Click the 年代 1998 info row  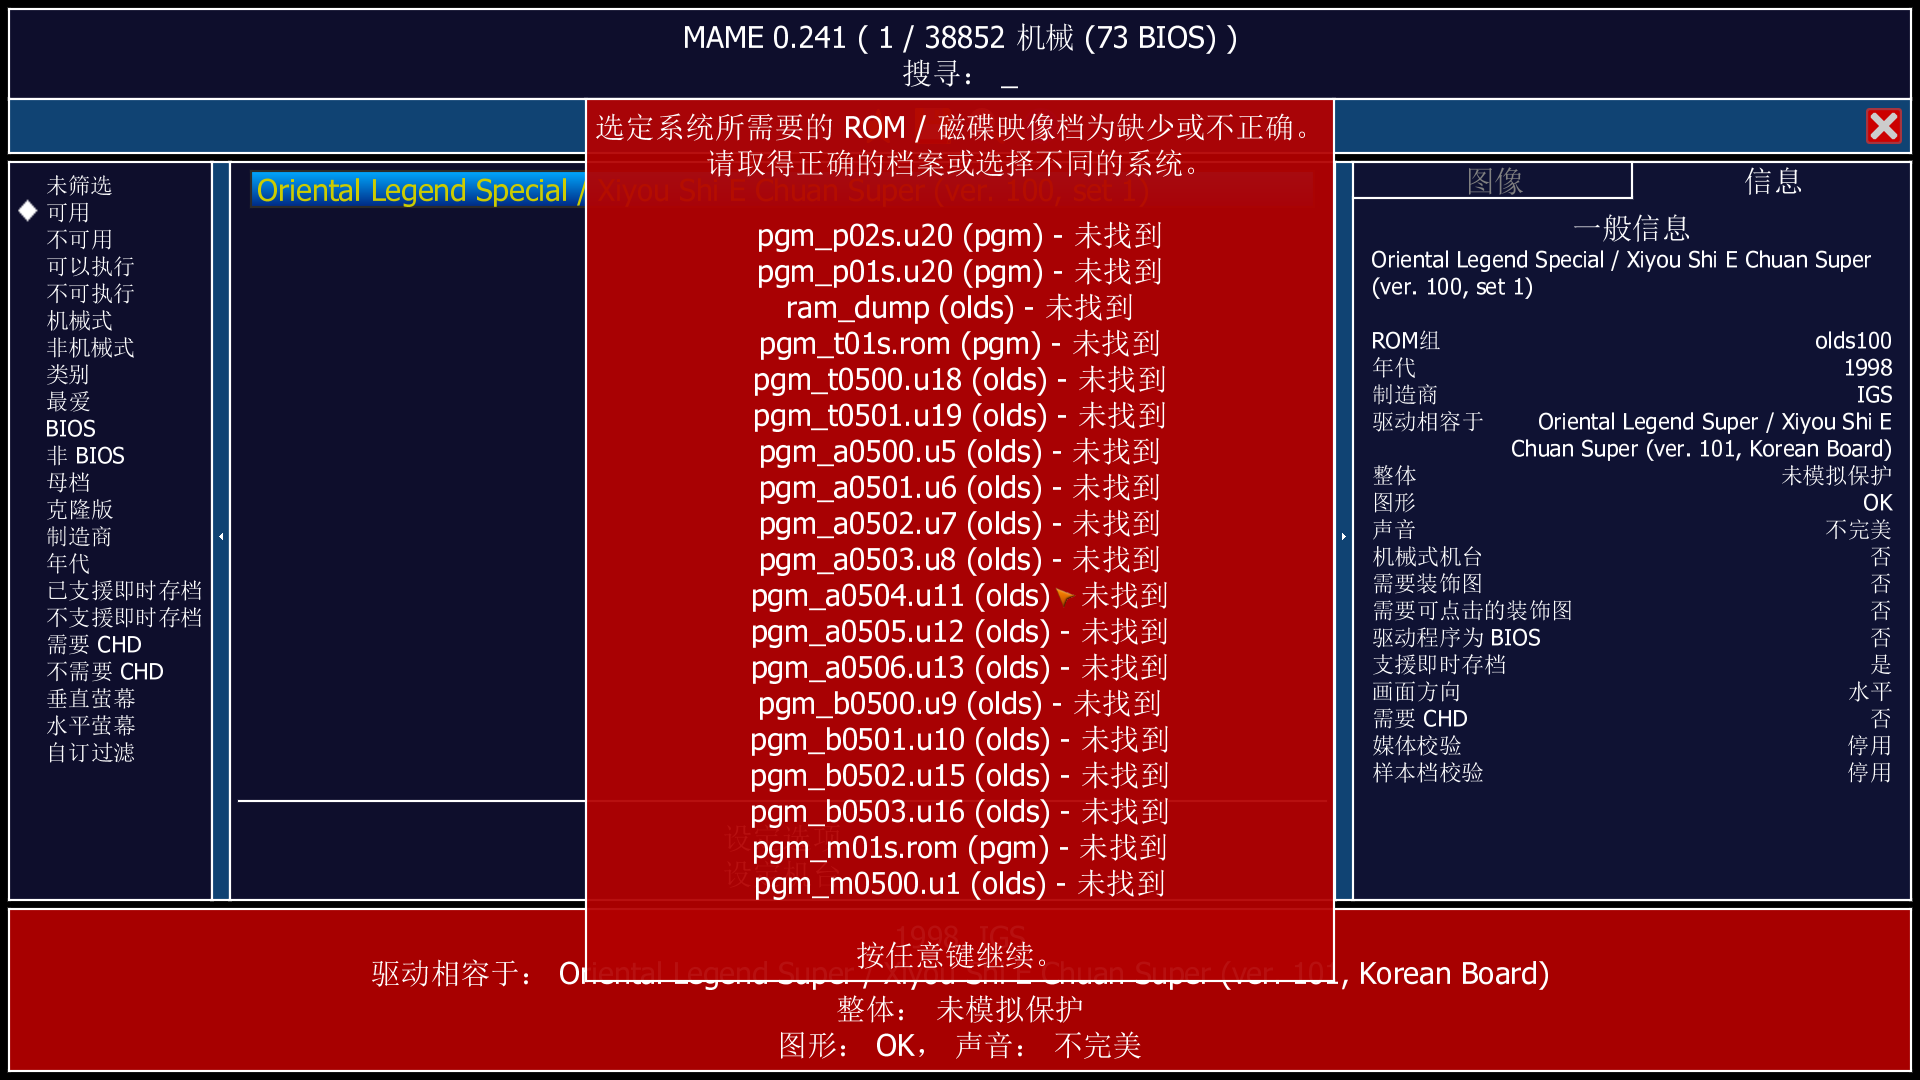click(x=1632, y=367)
